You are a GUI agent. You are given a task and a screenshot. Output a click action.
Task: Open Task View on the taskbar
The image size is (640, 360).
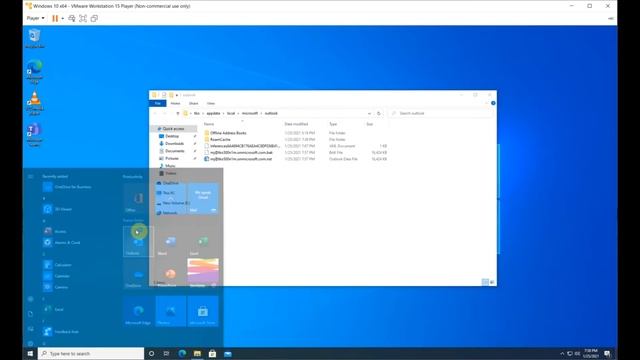[167, 353]
